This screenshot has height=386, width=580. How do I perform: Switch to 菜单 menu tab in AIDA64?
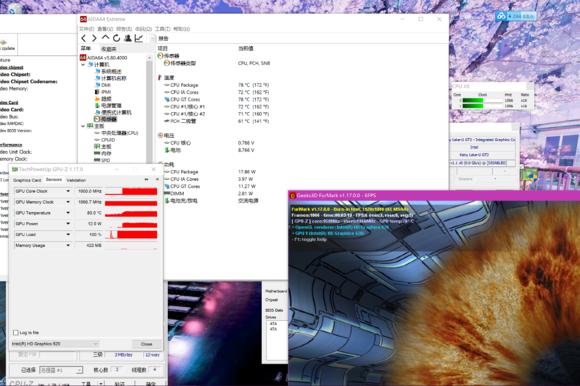pos(86,48)
